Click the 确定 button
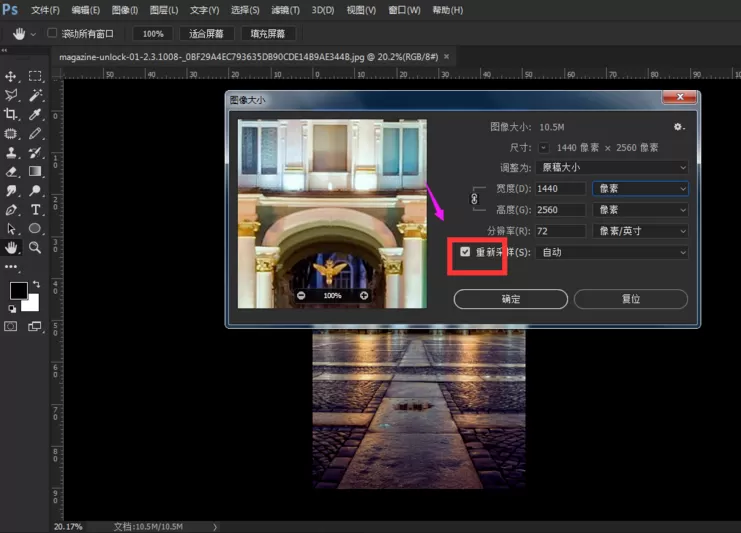Viewport: 741px width, 533px height. click(510, 299)
